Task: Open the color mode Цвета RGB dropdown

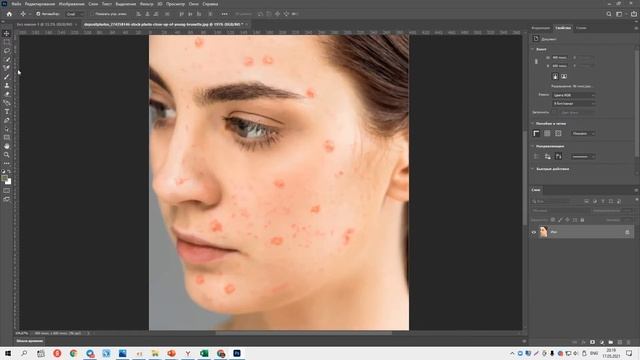Action: coord(573,95)
